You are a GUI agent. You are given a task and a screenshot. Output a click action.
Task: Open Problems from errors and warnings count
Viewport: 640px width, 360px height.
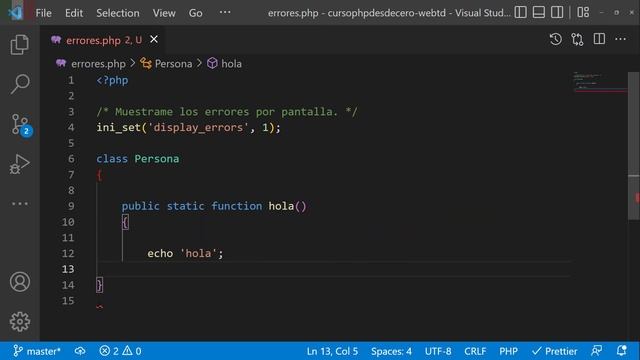[x=120, y=351]
